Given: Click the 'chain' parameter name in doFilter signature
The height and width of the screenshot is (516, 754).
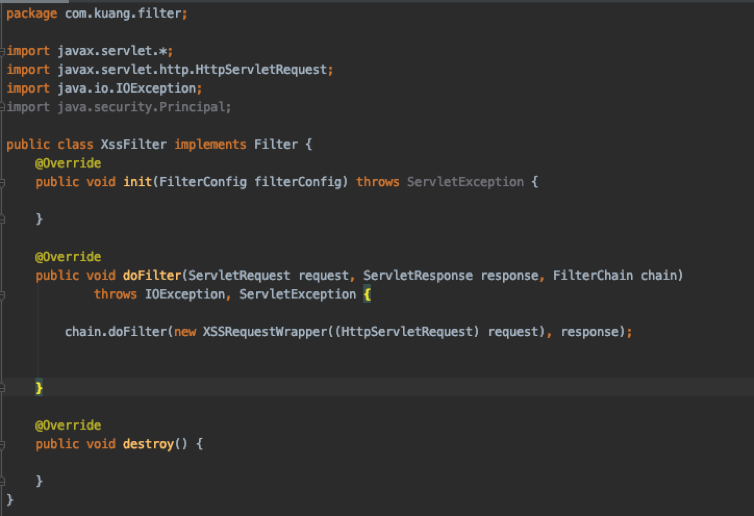Looking at the screenshot, I should (x=658, y=276).
